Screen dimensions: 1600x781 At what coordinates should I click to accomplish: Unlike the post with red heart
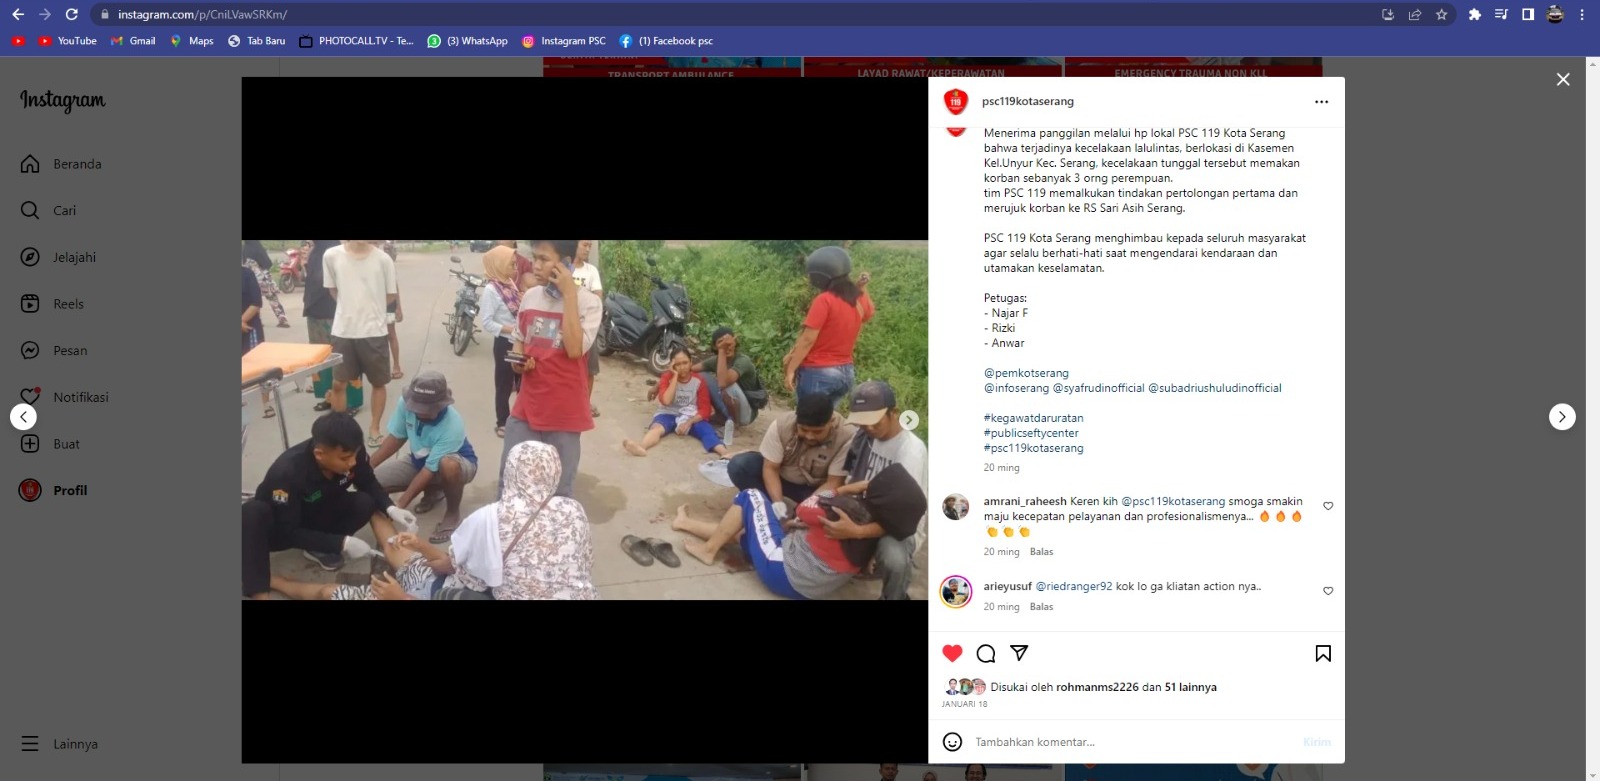952,653
